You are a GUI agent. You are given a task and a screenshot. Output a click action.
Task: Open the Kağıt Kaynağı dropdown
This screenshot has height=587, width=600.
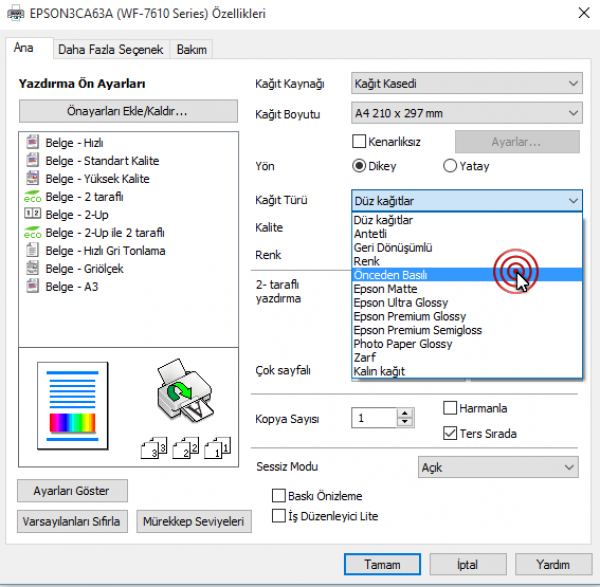coord(467,83)
